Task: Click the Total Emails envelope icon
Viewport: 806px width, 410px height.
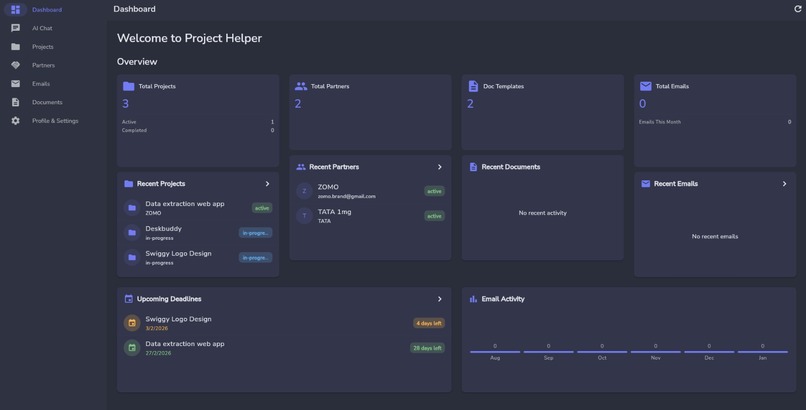Action: pos(646,86)
